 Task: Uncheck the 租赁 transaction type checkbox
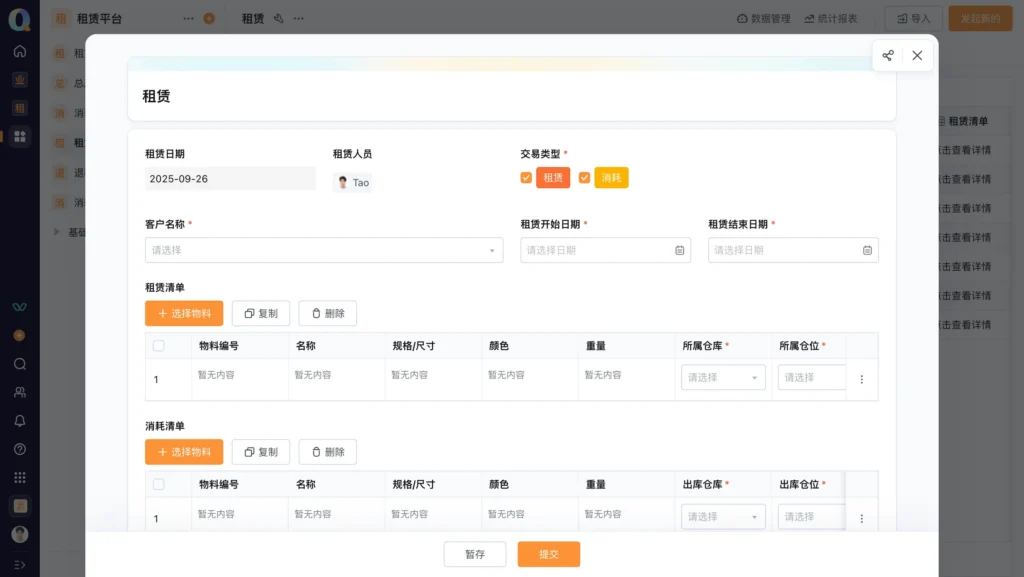point(526,178)
